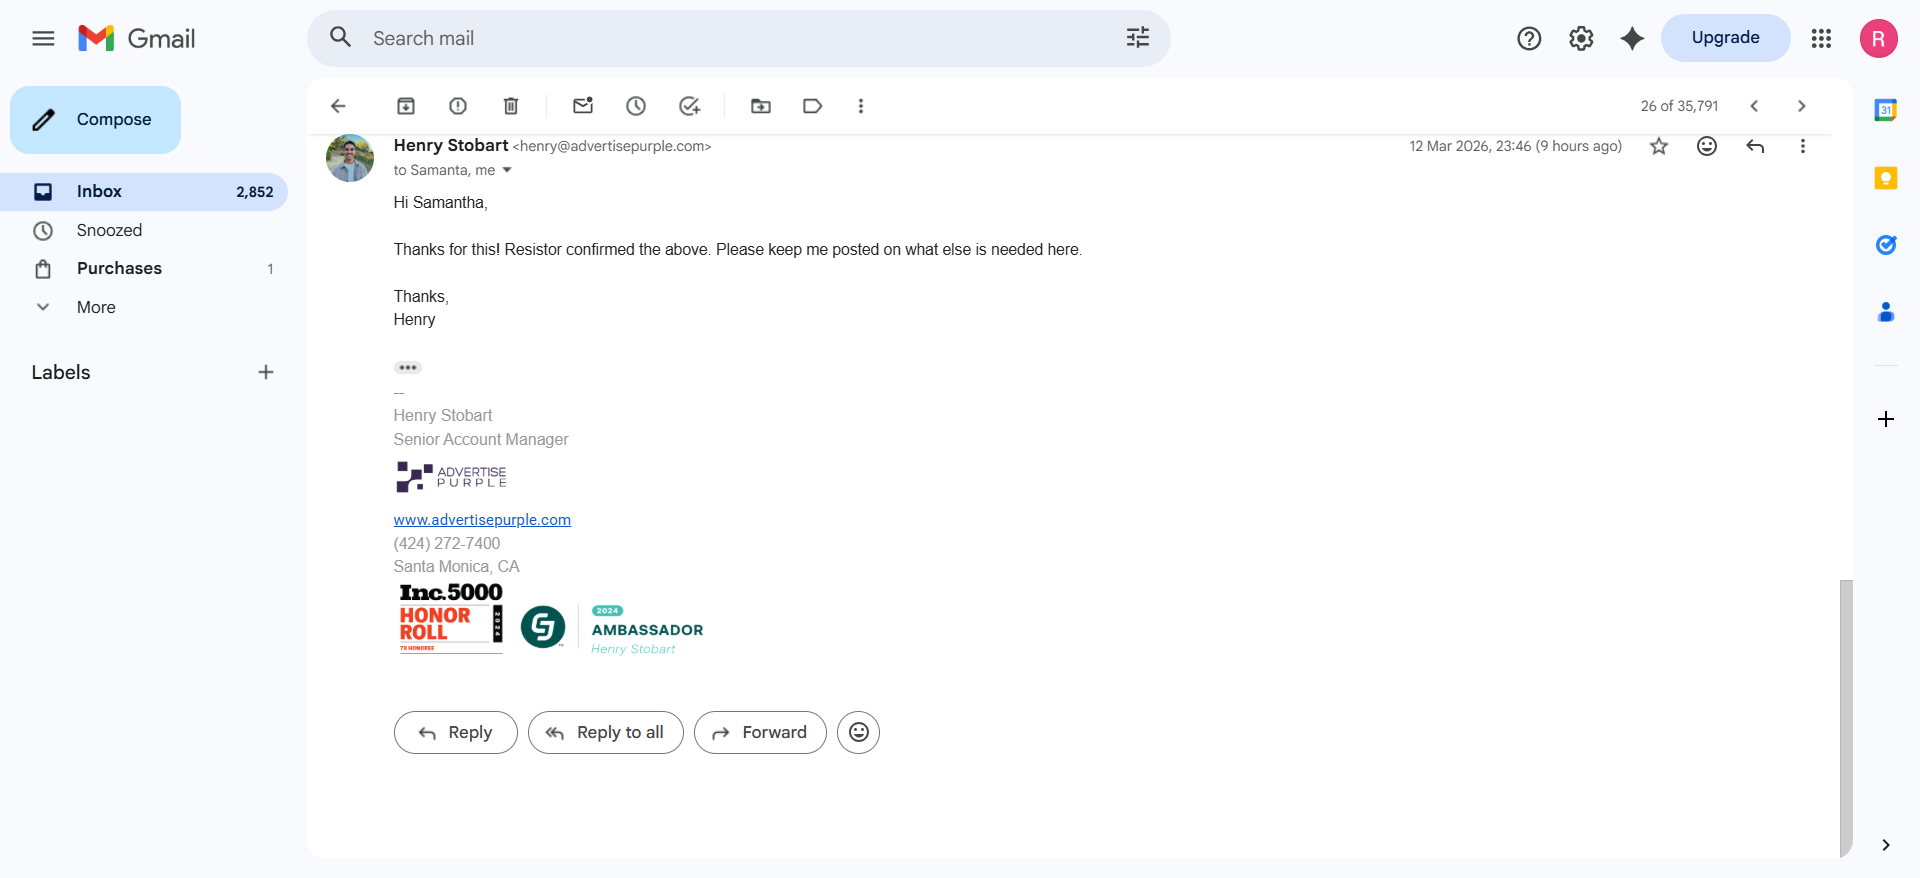1920x878 pixels.
Task: Click the Reply to all button
Action: (x=606, y=732)
